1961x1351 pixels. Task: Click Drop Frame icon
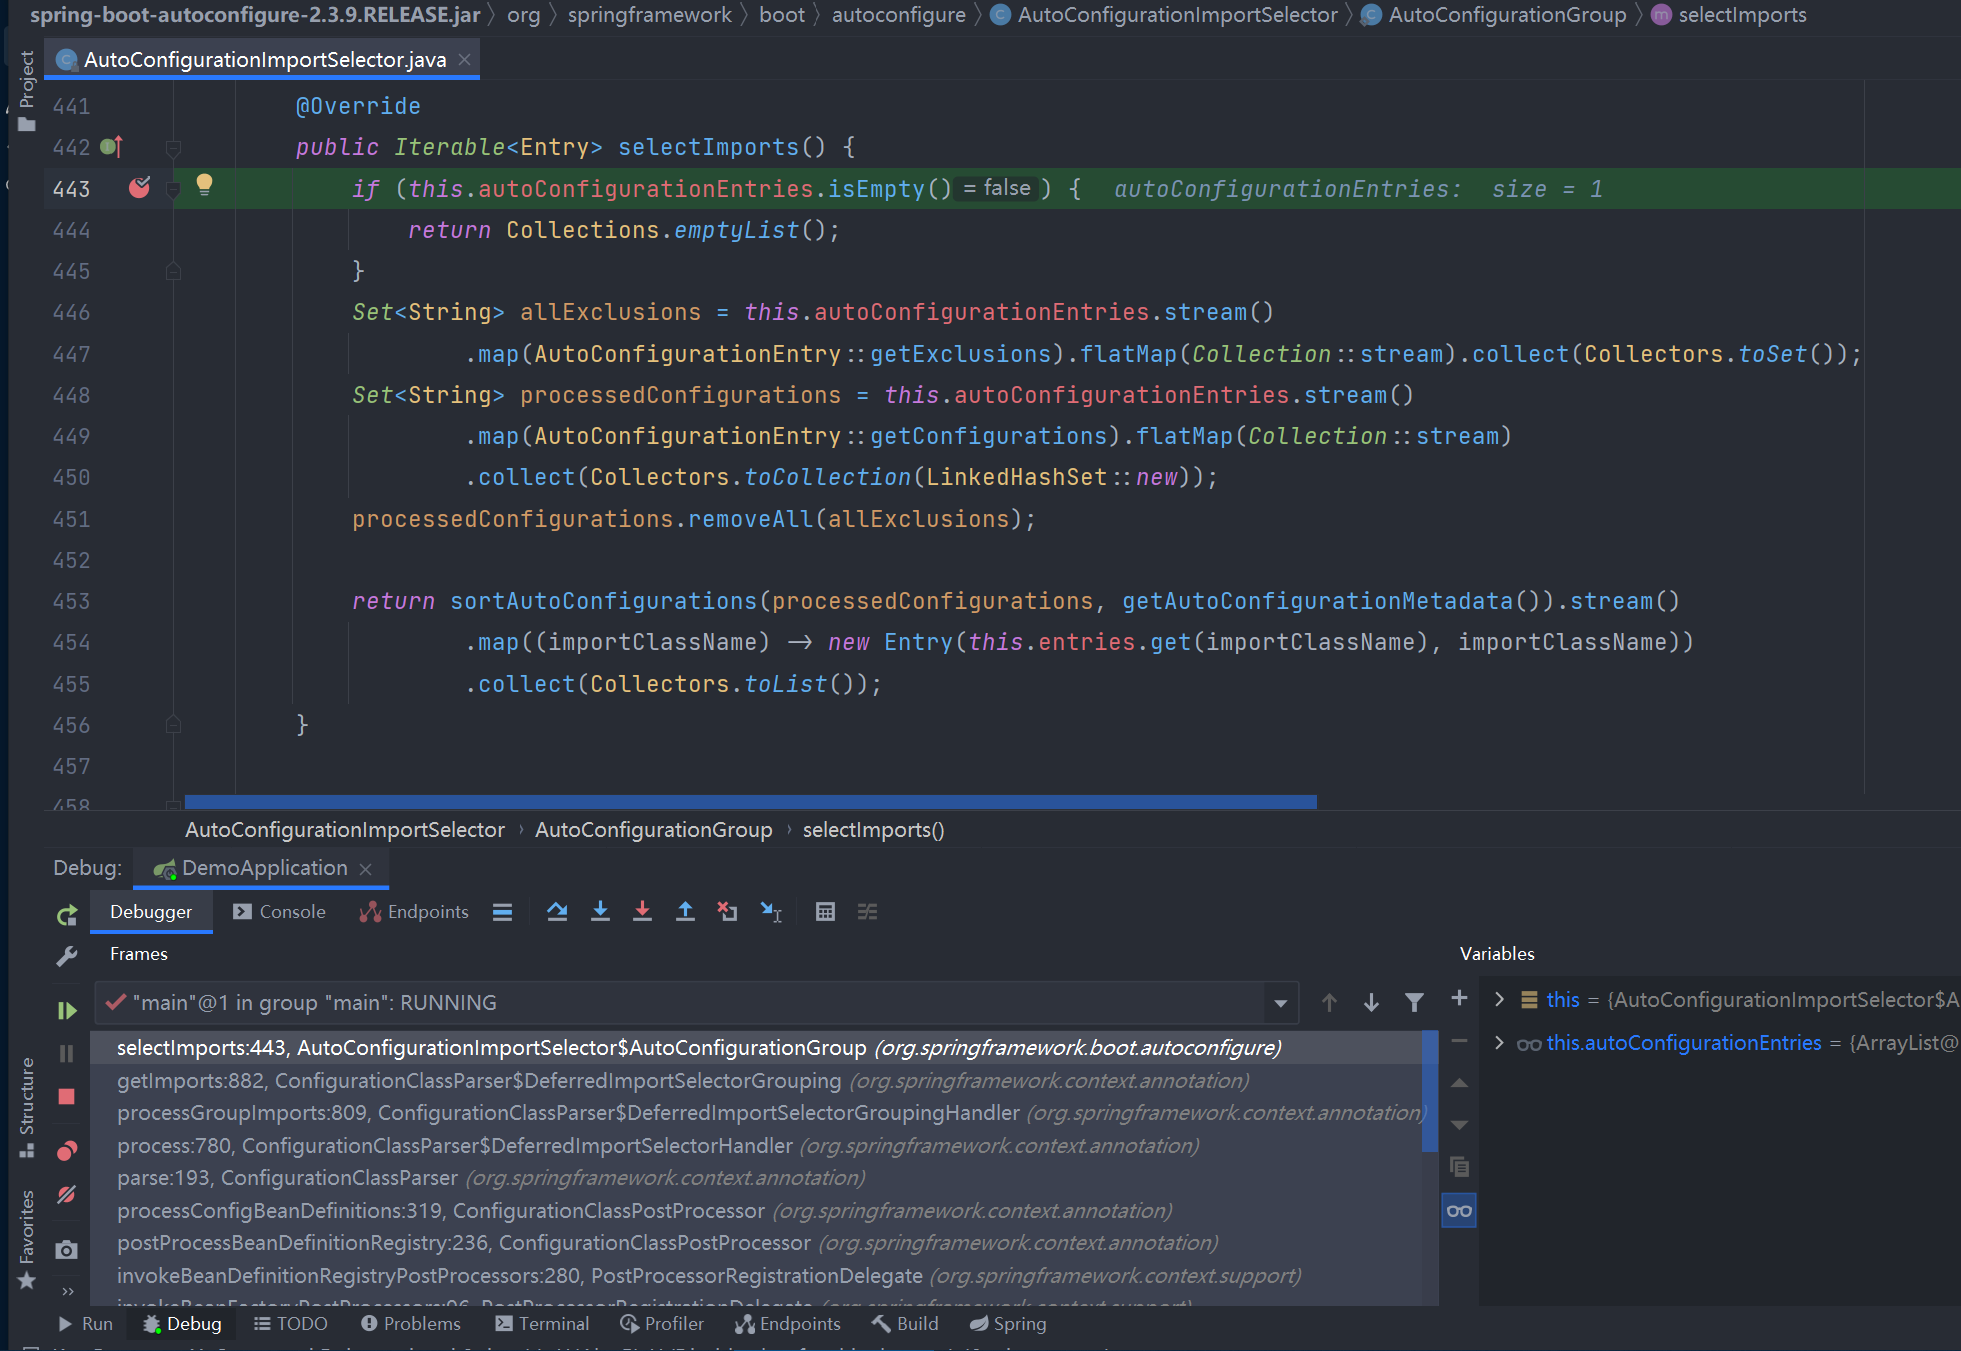coord(727,912)
